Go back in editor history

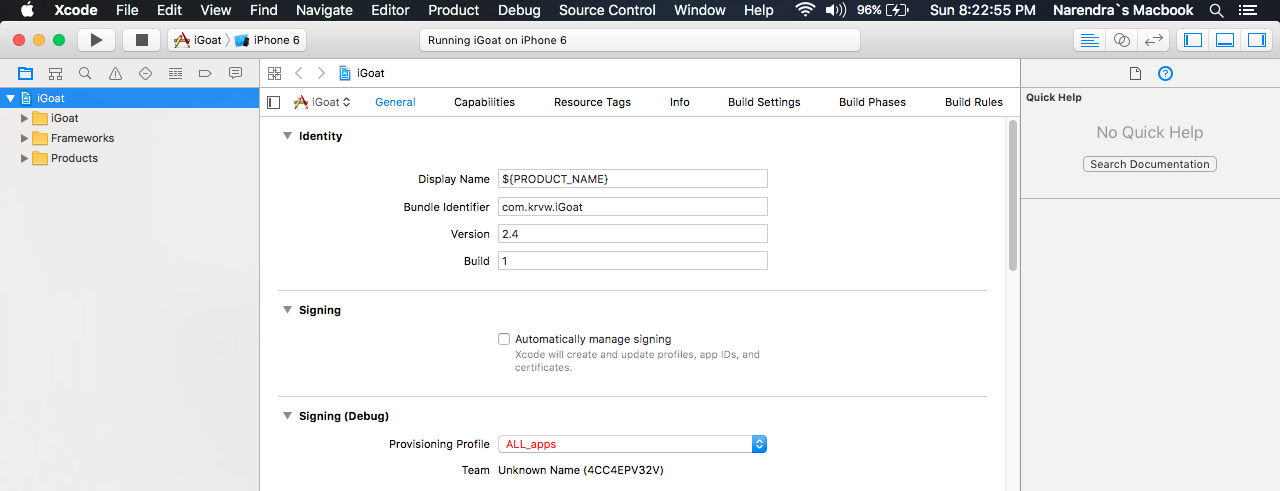coord(298,73)
